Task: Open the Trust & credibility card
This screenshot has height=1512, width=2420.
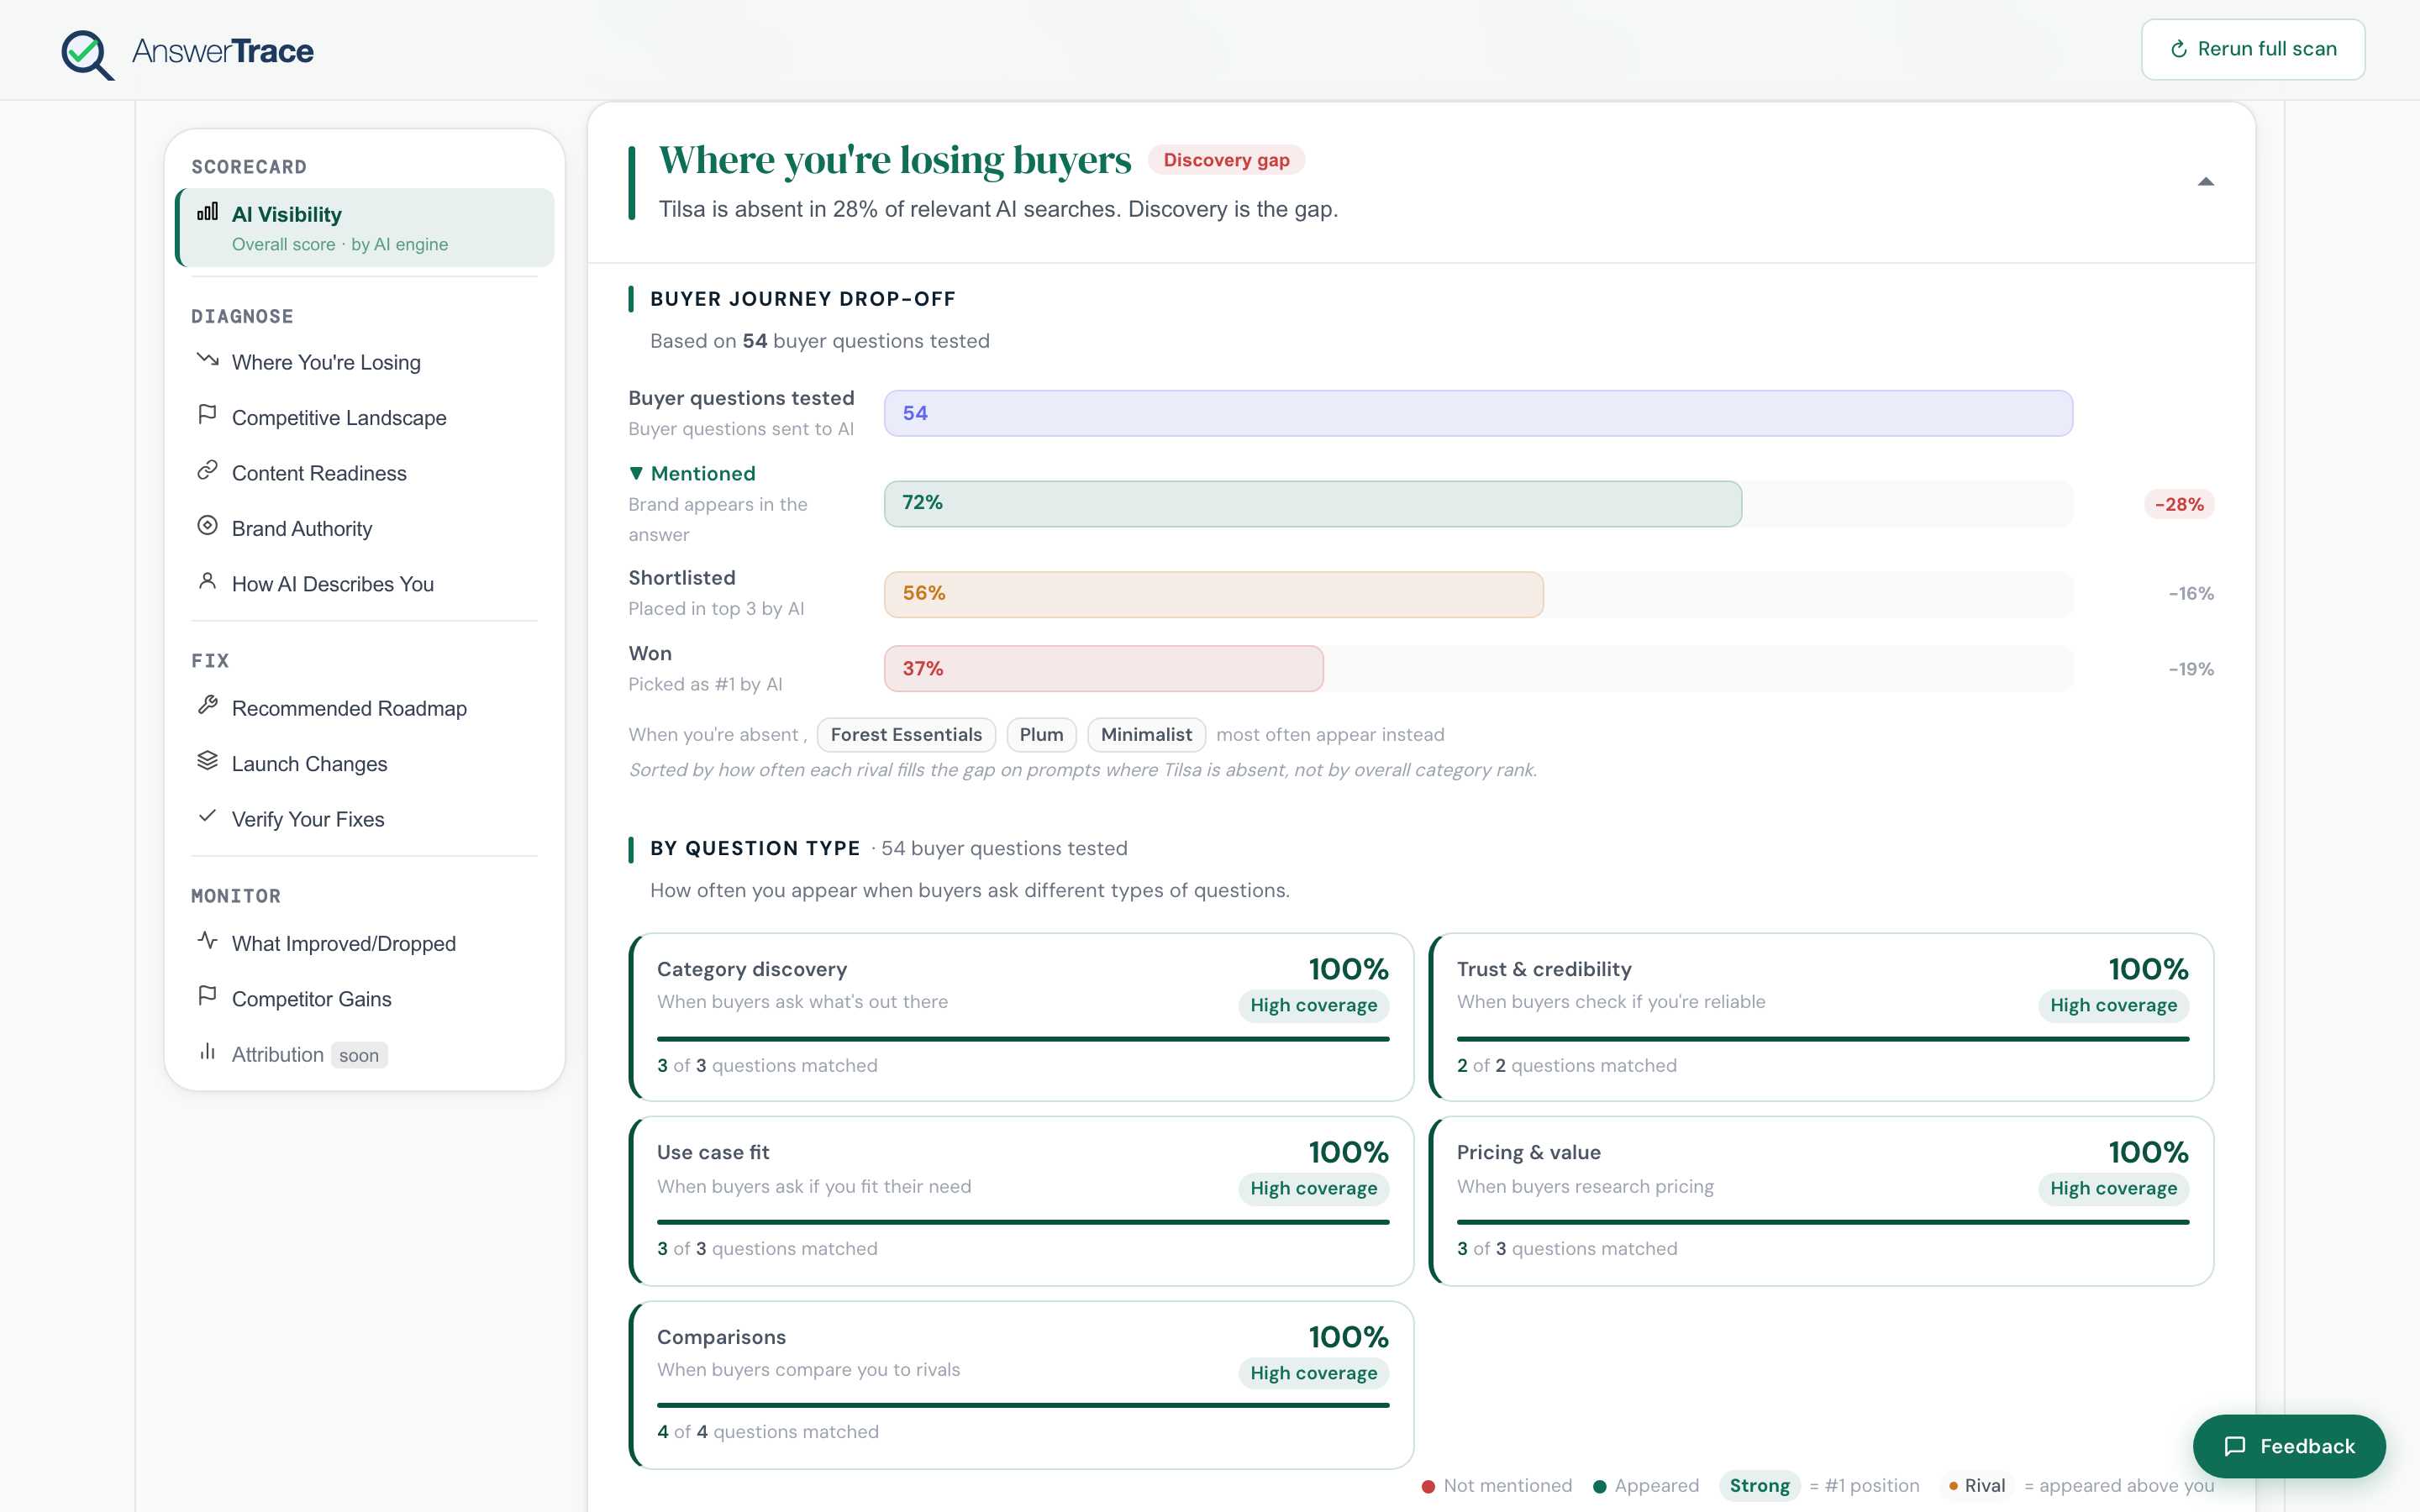Action: click(1821, 1017)
